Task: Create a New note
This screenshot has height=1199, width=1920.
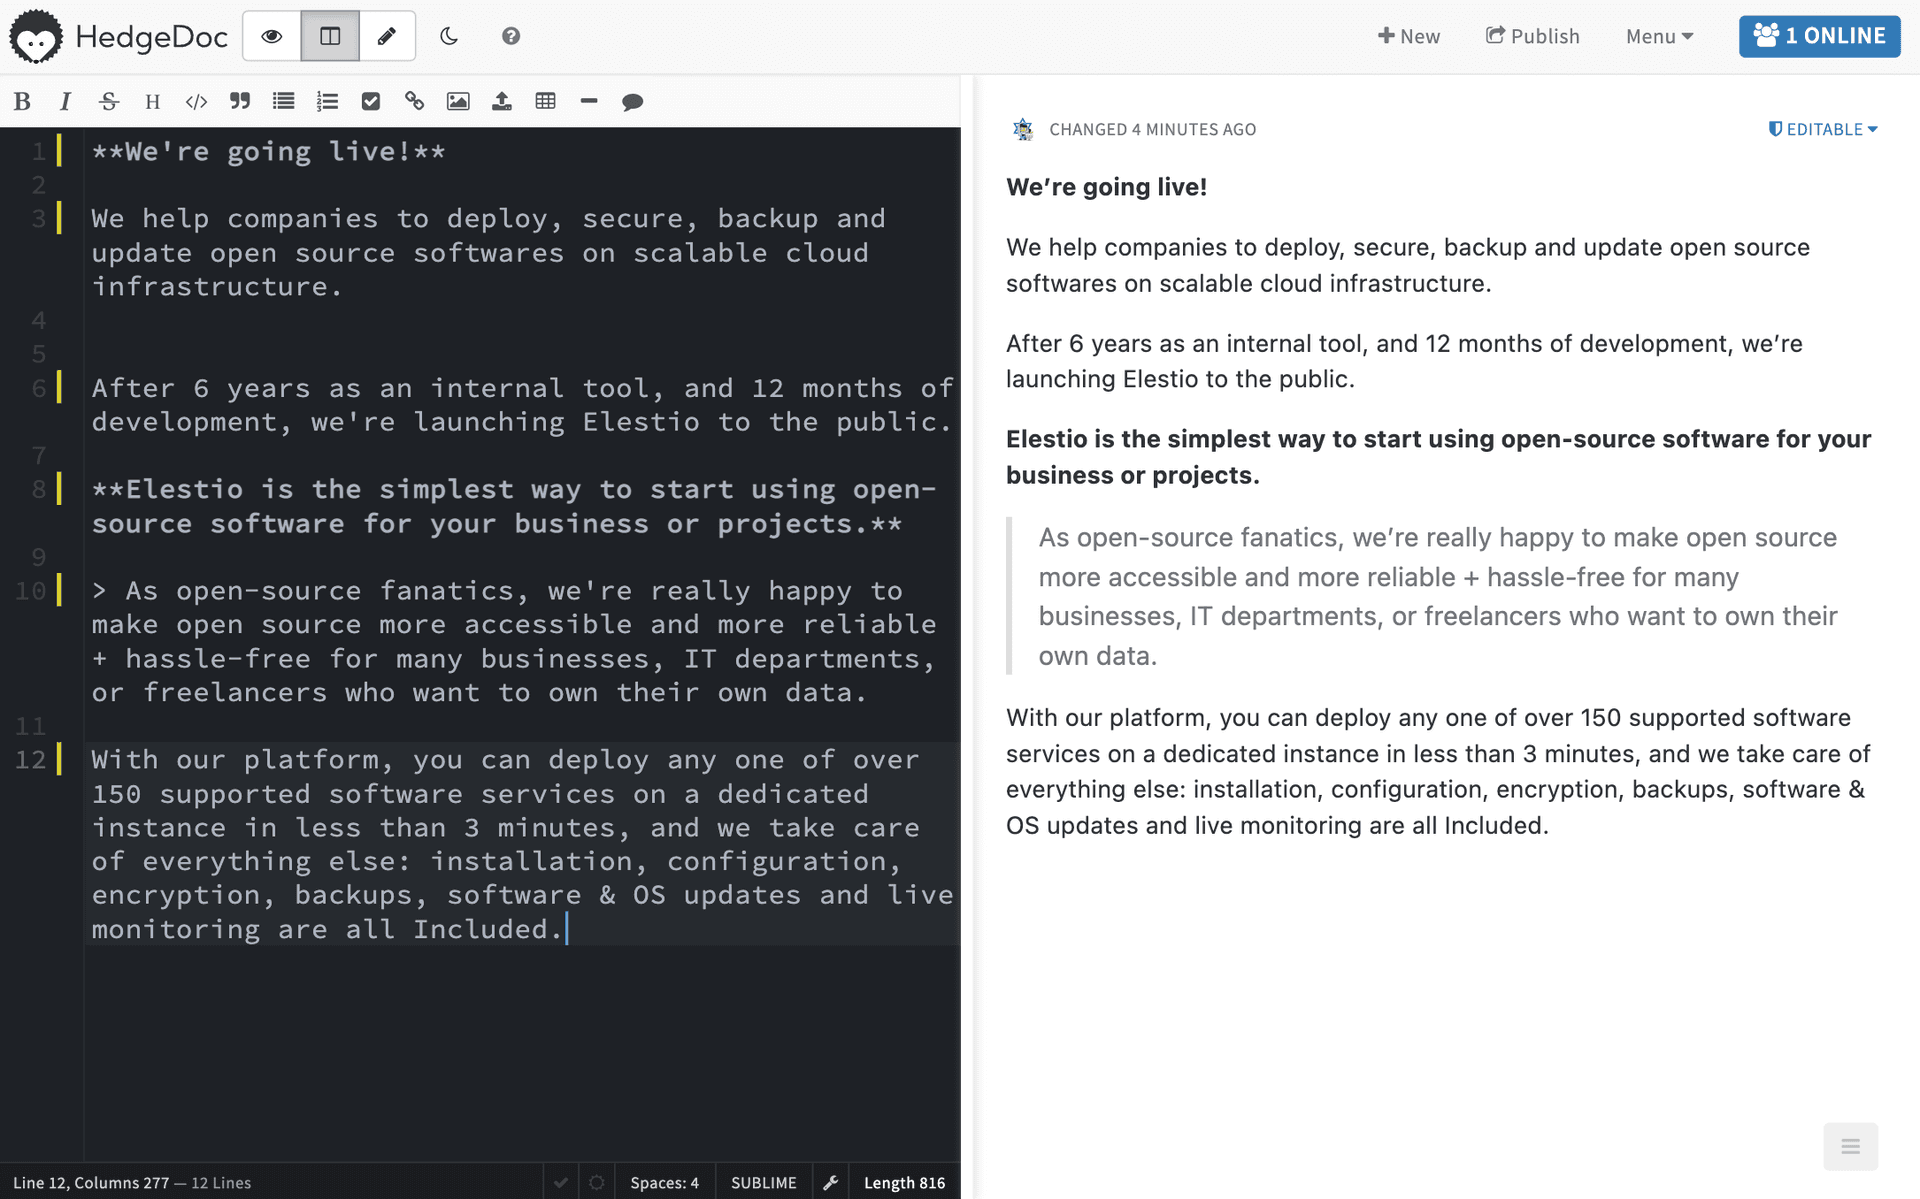Action: [1409, 35]
